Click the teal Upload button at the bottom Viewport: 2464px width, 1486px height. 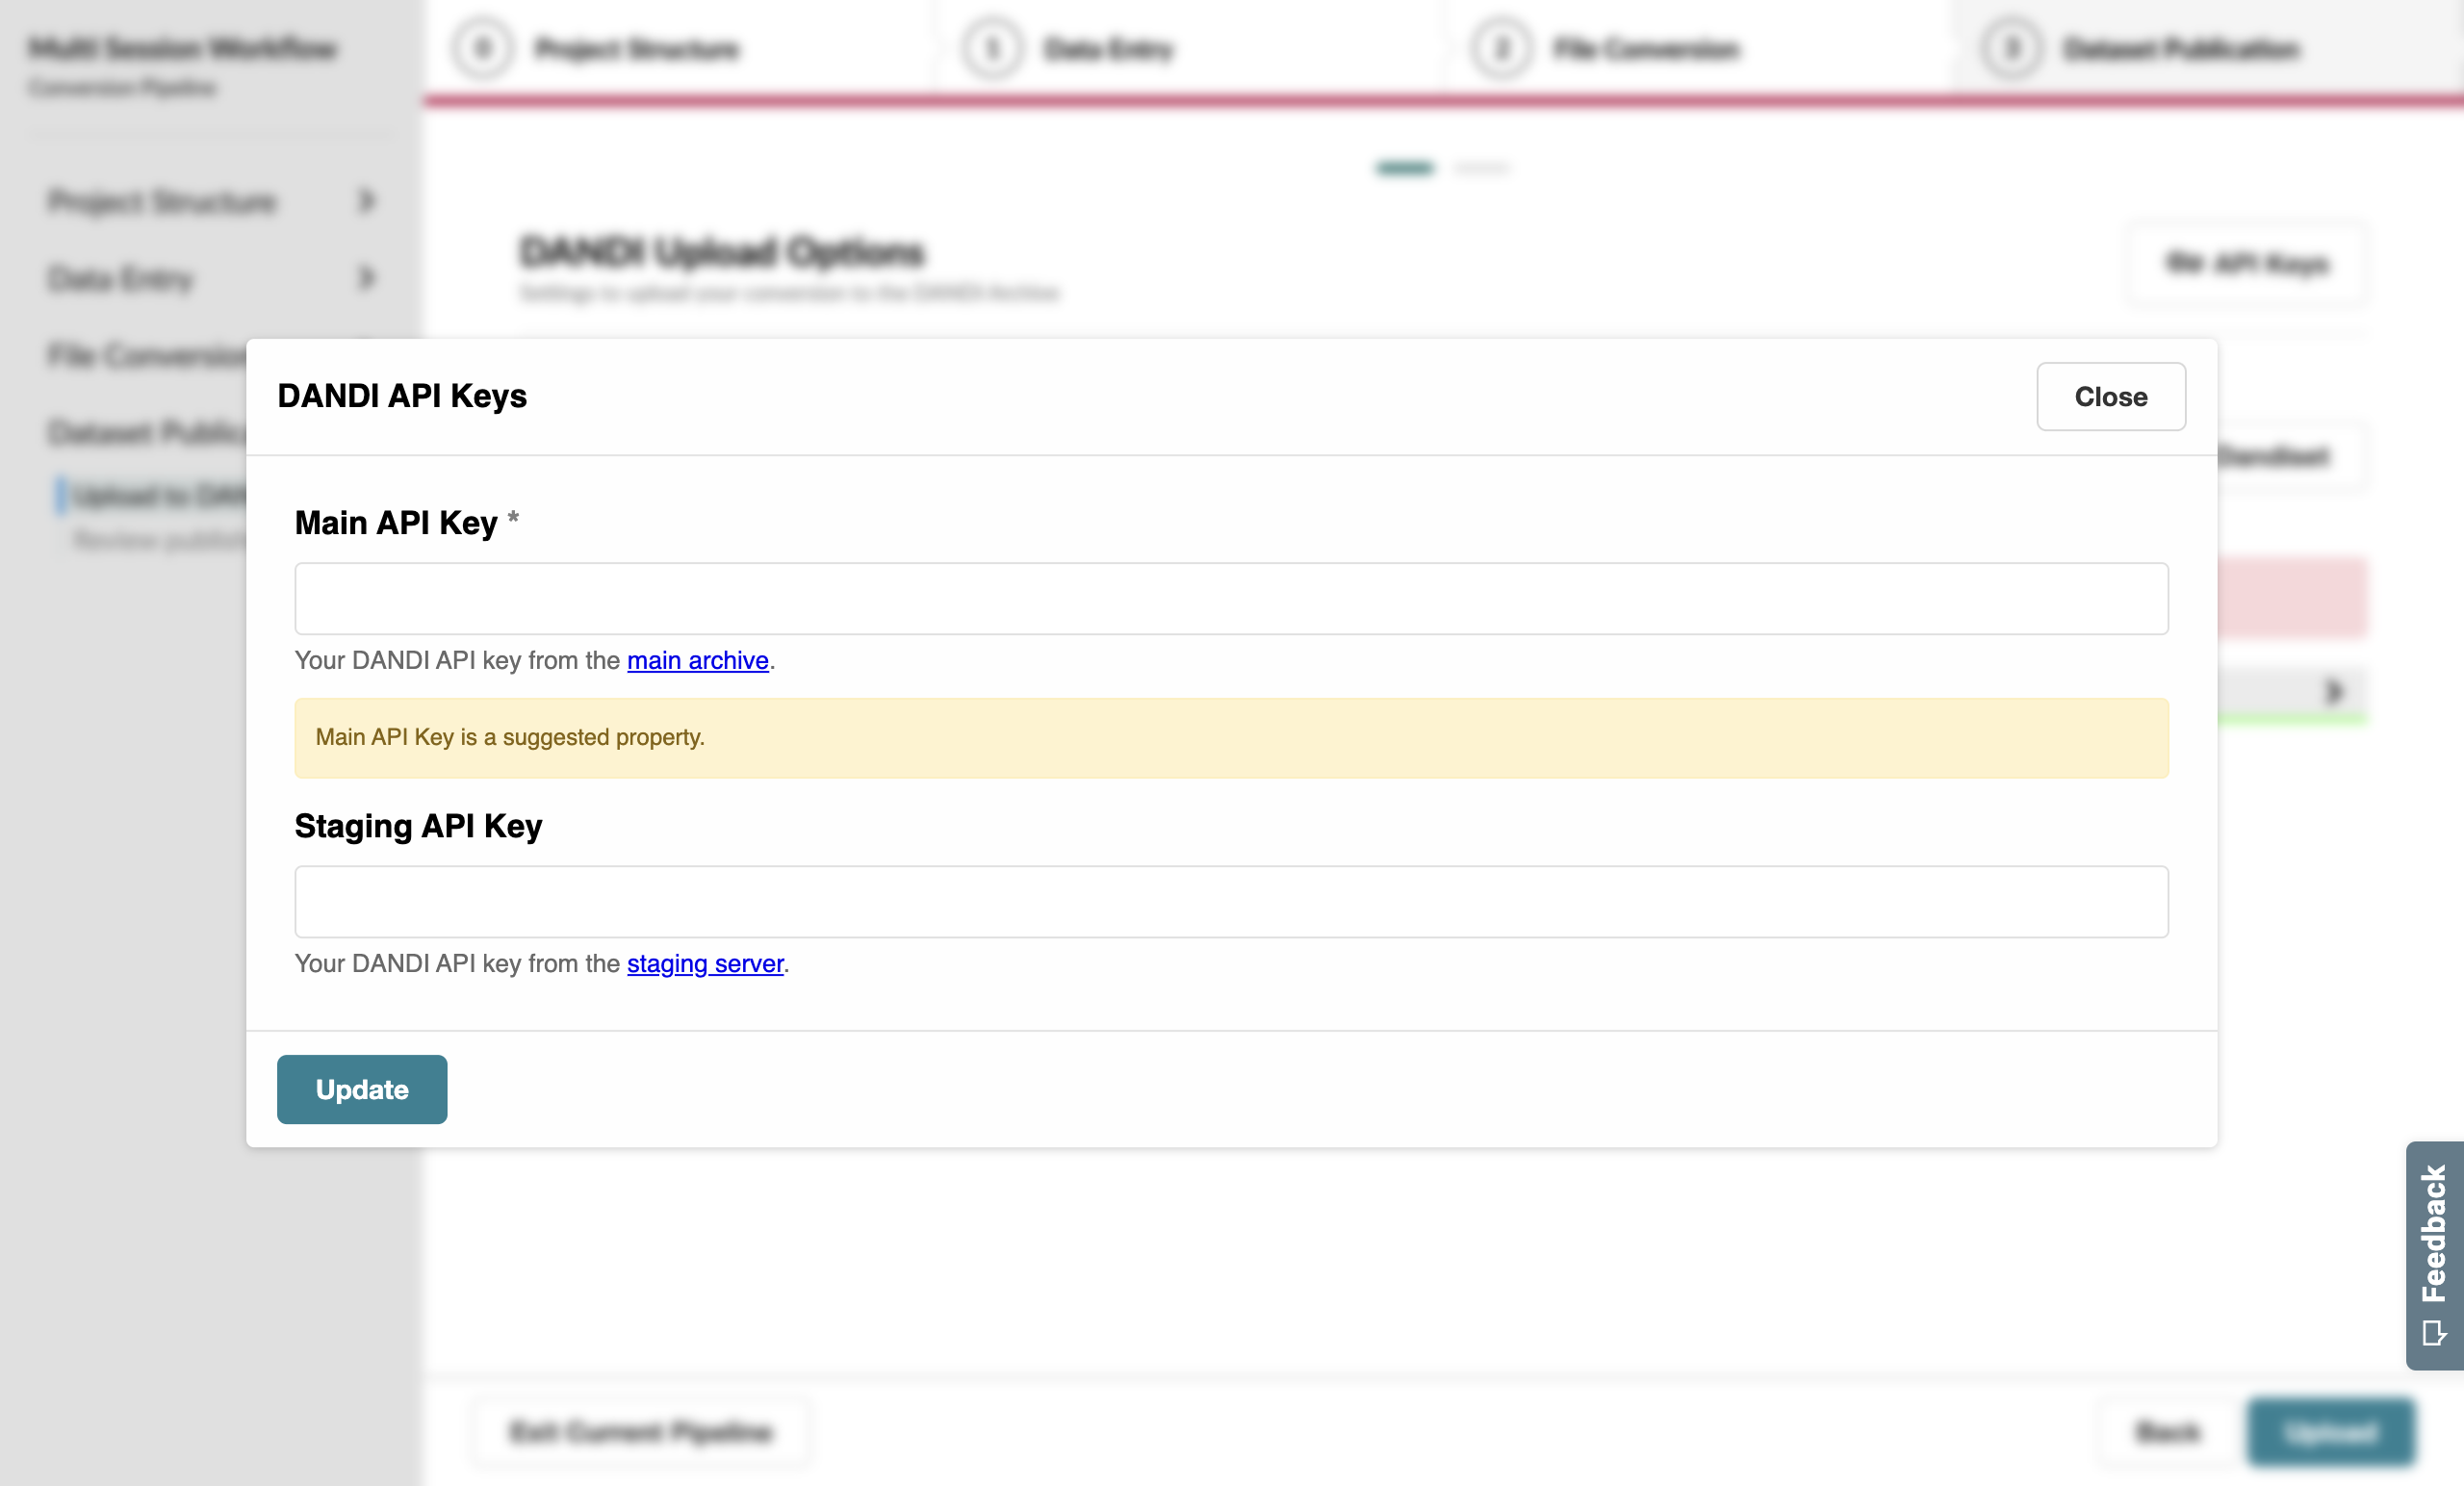click(2331, 1432)
